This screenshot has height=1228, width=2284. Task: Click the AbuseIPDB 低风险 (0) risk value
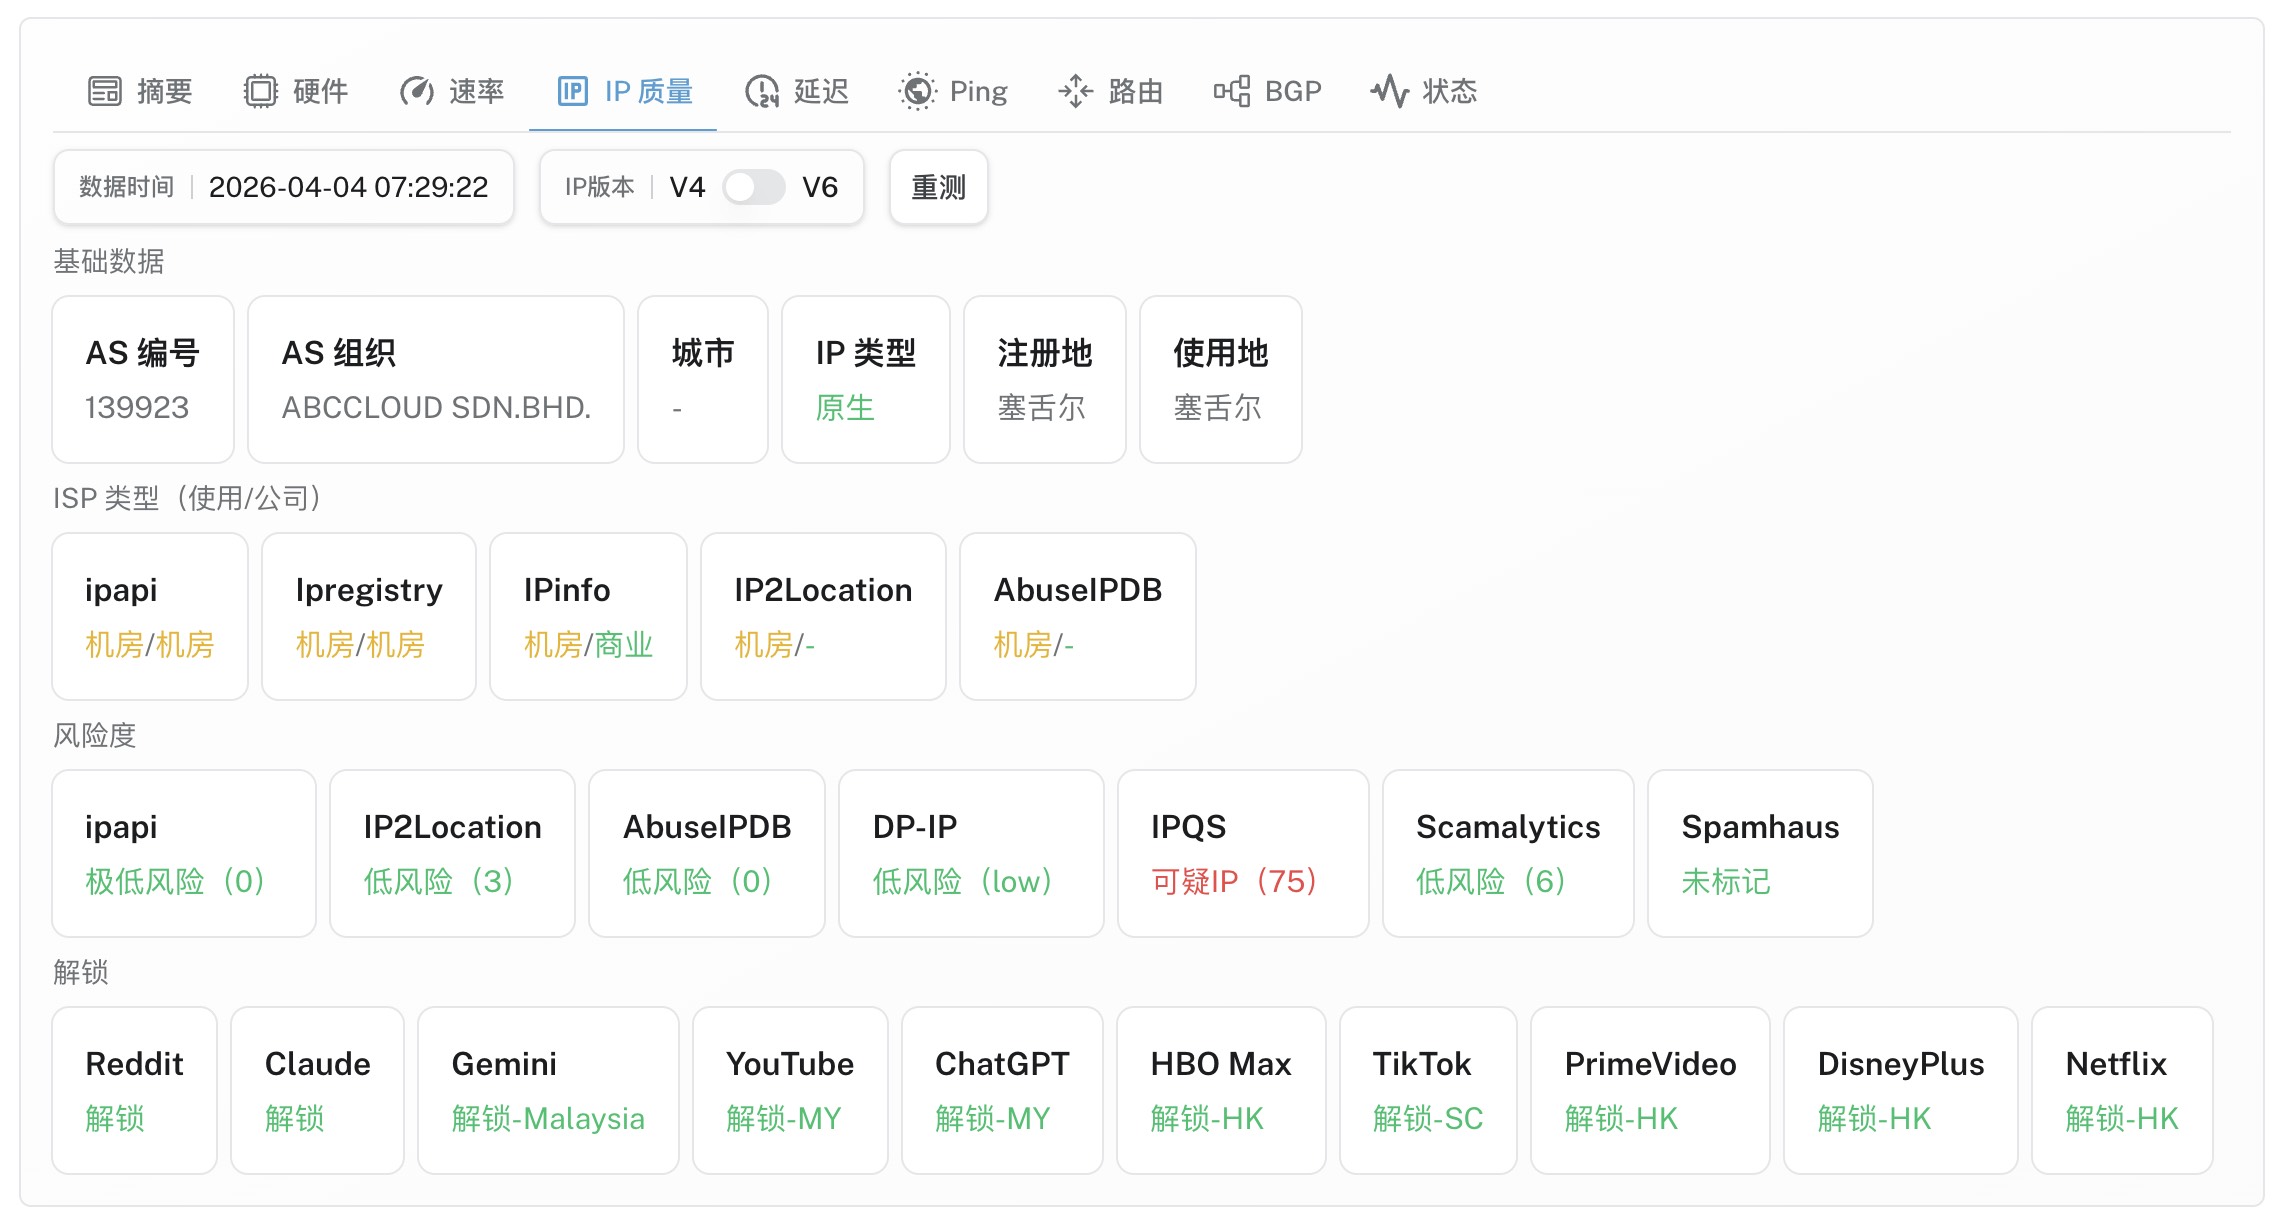(x=697, y=881)
